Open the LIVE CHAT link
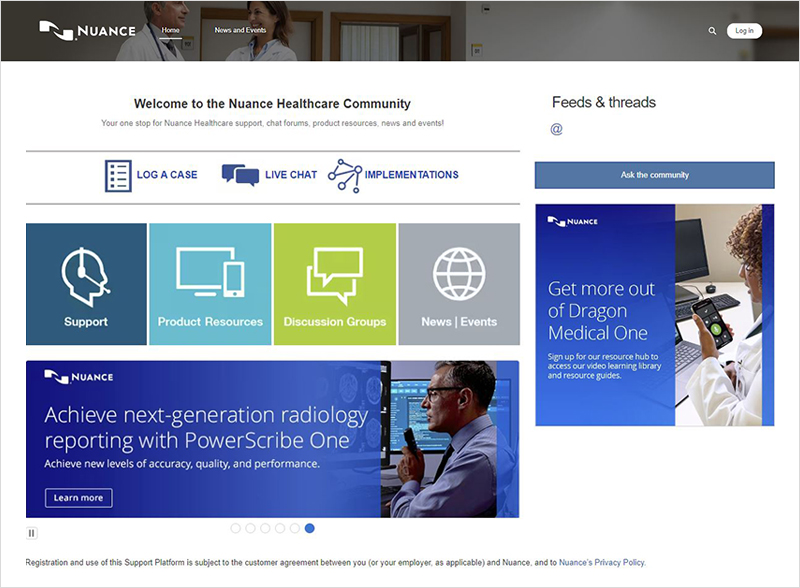Image resolution: width=800 pixels, height=588 pixels. coord(291,175)
